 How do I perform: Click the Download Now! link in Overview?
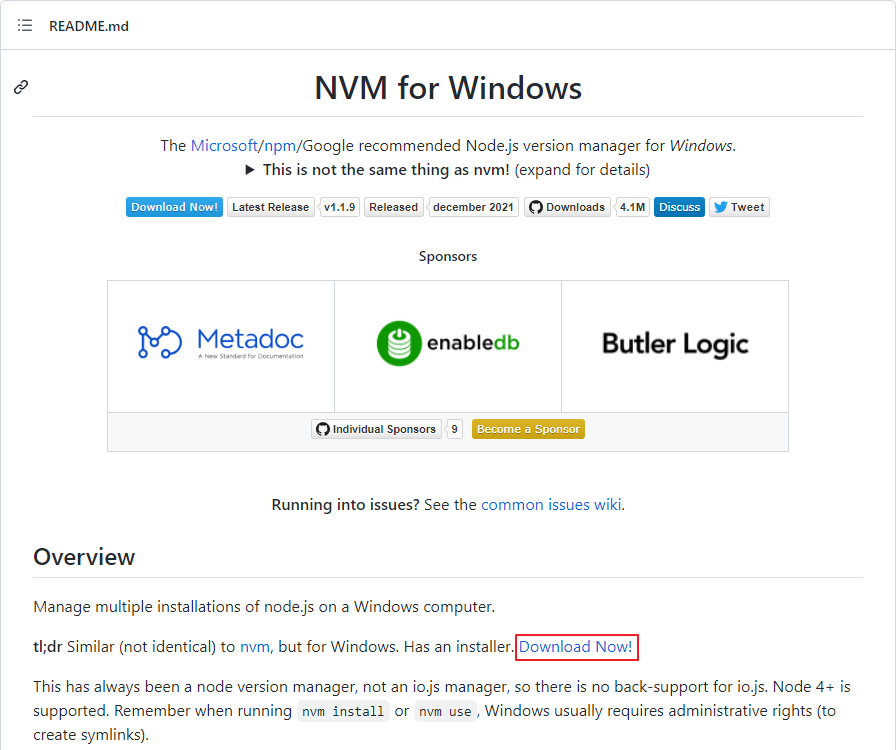click(575, 647)
